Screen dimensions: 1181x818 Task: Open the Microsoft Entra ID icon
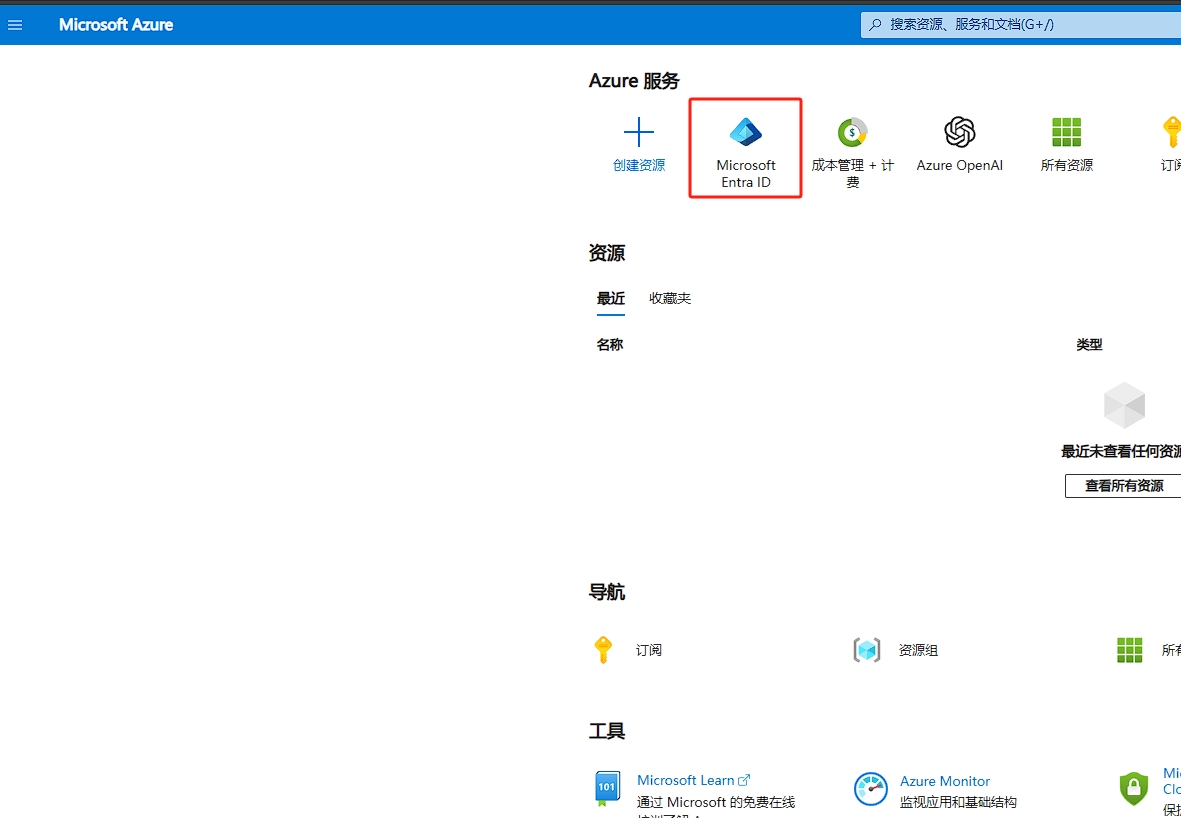(746, 133)
